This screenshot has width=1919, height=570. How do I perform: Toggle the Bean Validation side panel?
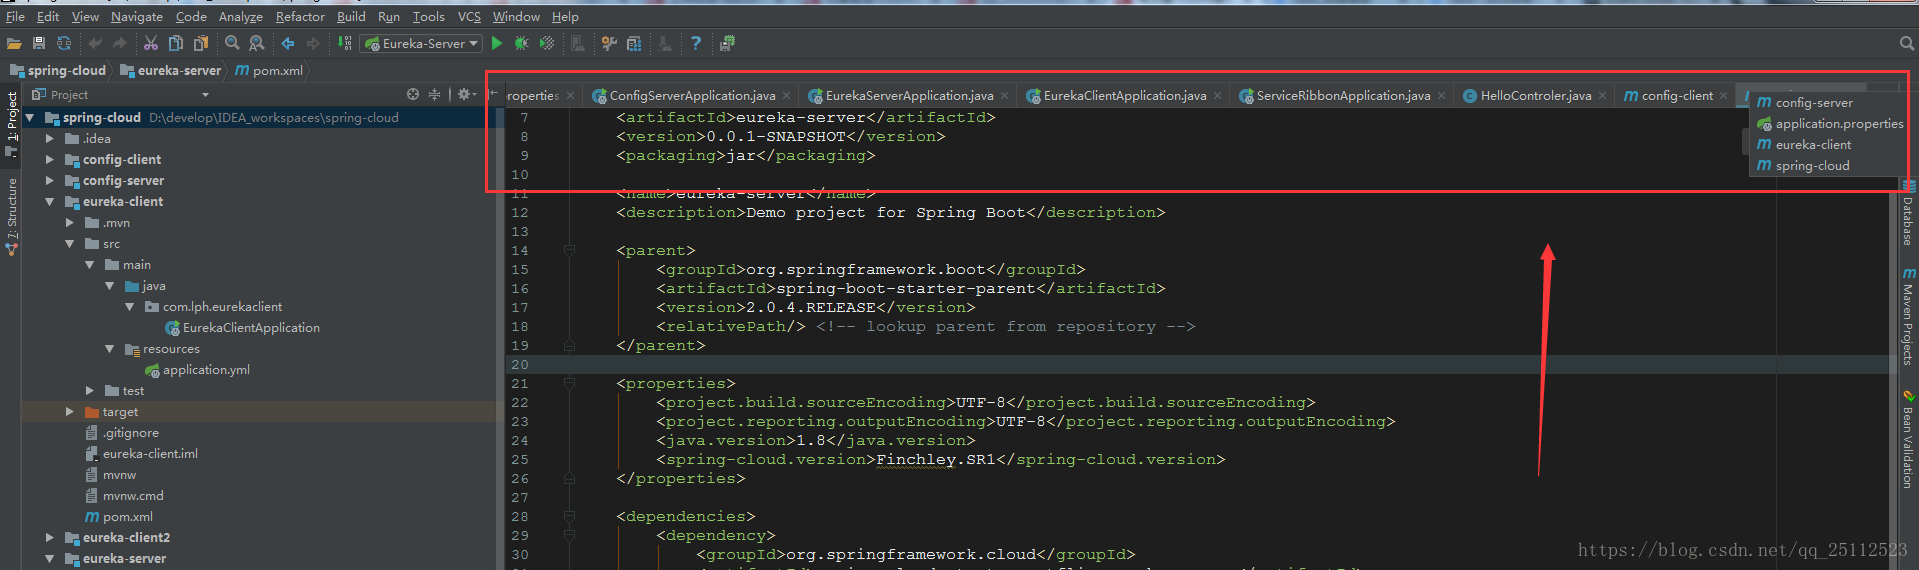click(x=1908, y=438)
